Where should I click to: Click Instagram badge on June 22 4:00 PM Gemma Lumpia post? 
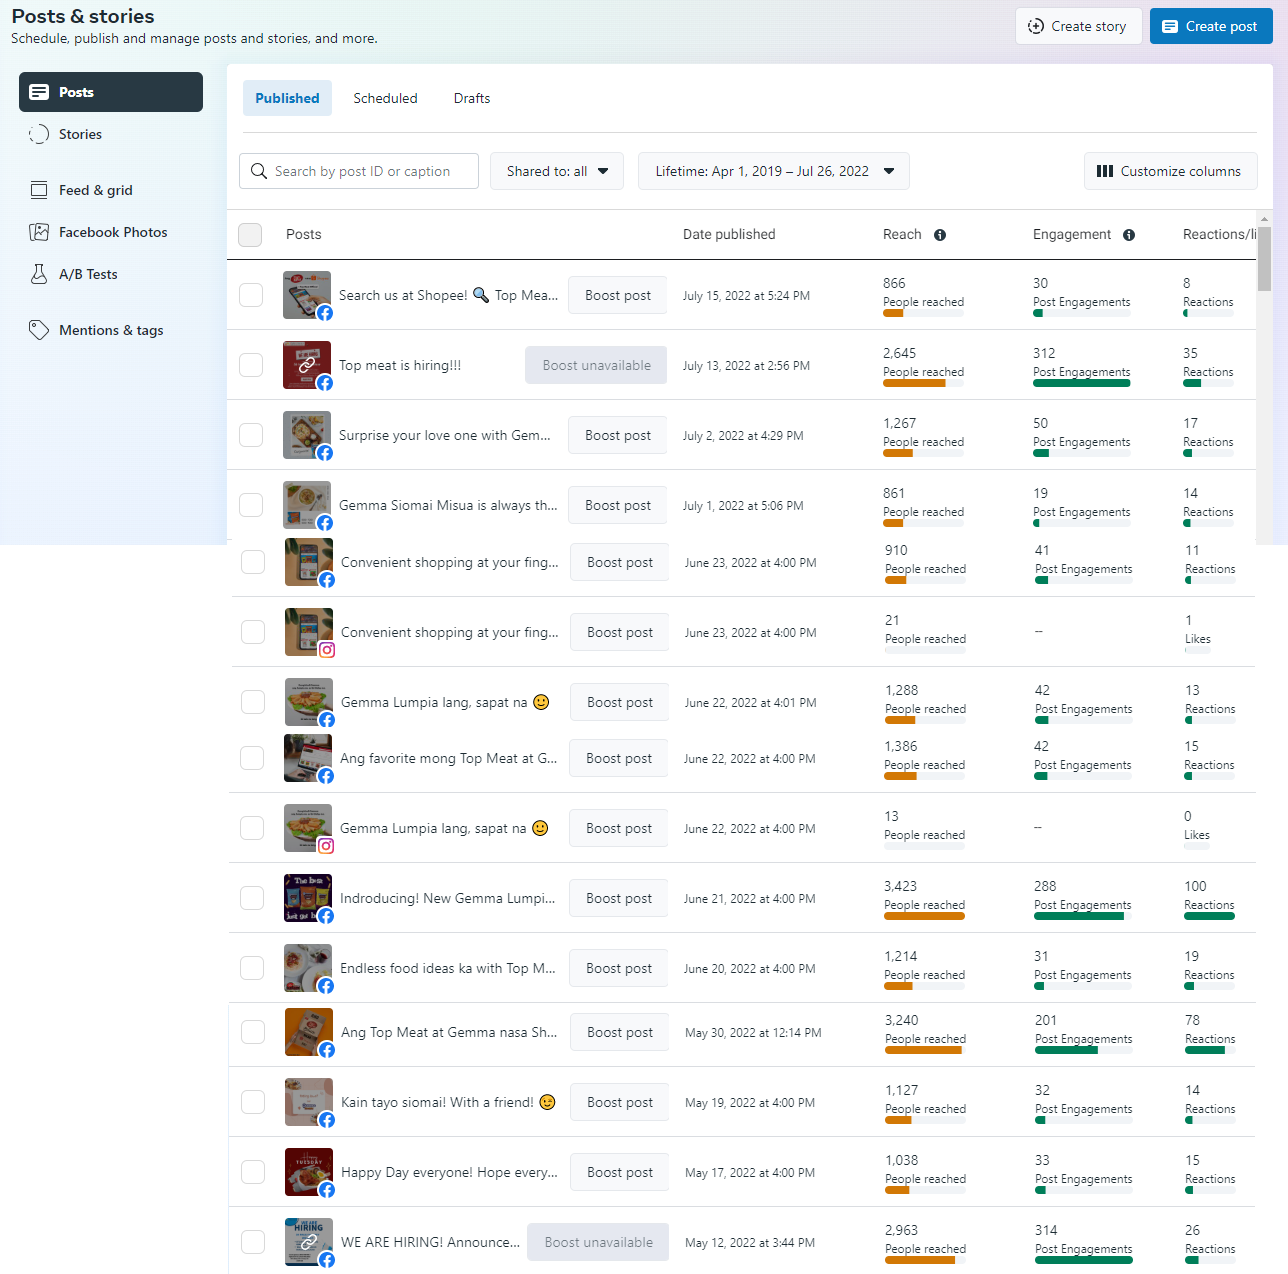click(326, 846)
